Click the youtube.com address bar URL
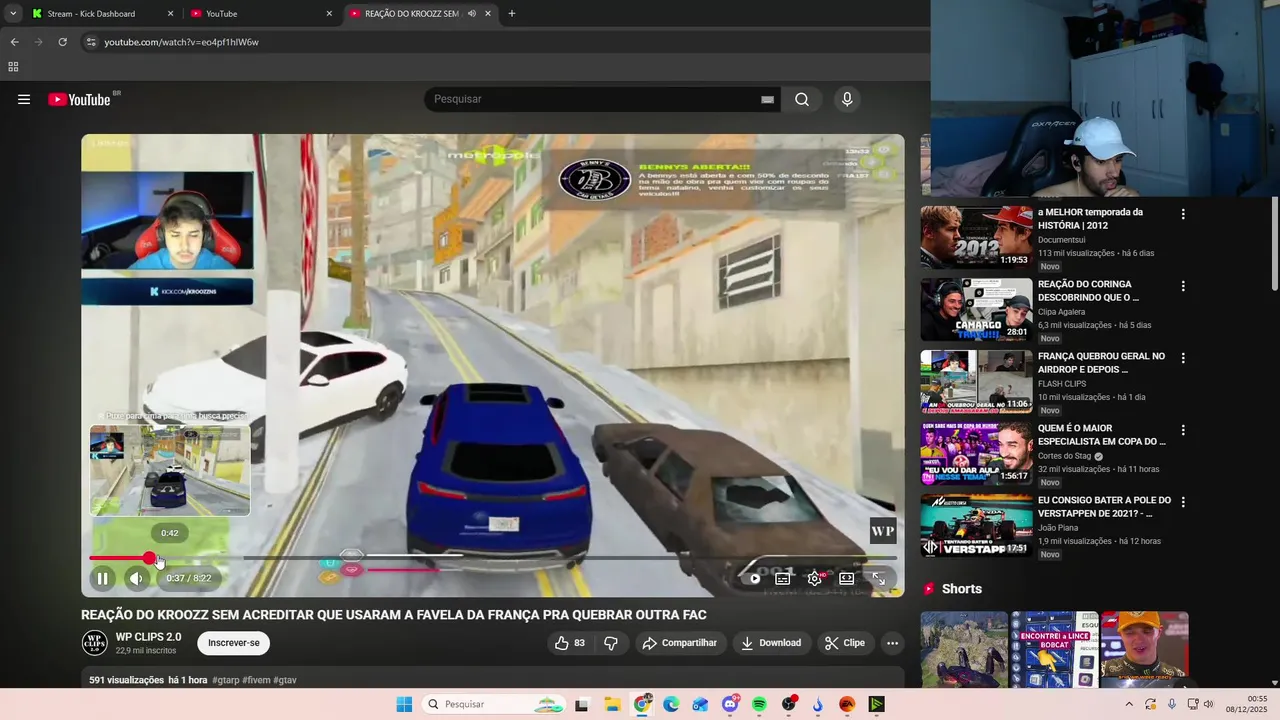Screen dimensions: 1280x720 tap(181, 42)
